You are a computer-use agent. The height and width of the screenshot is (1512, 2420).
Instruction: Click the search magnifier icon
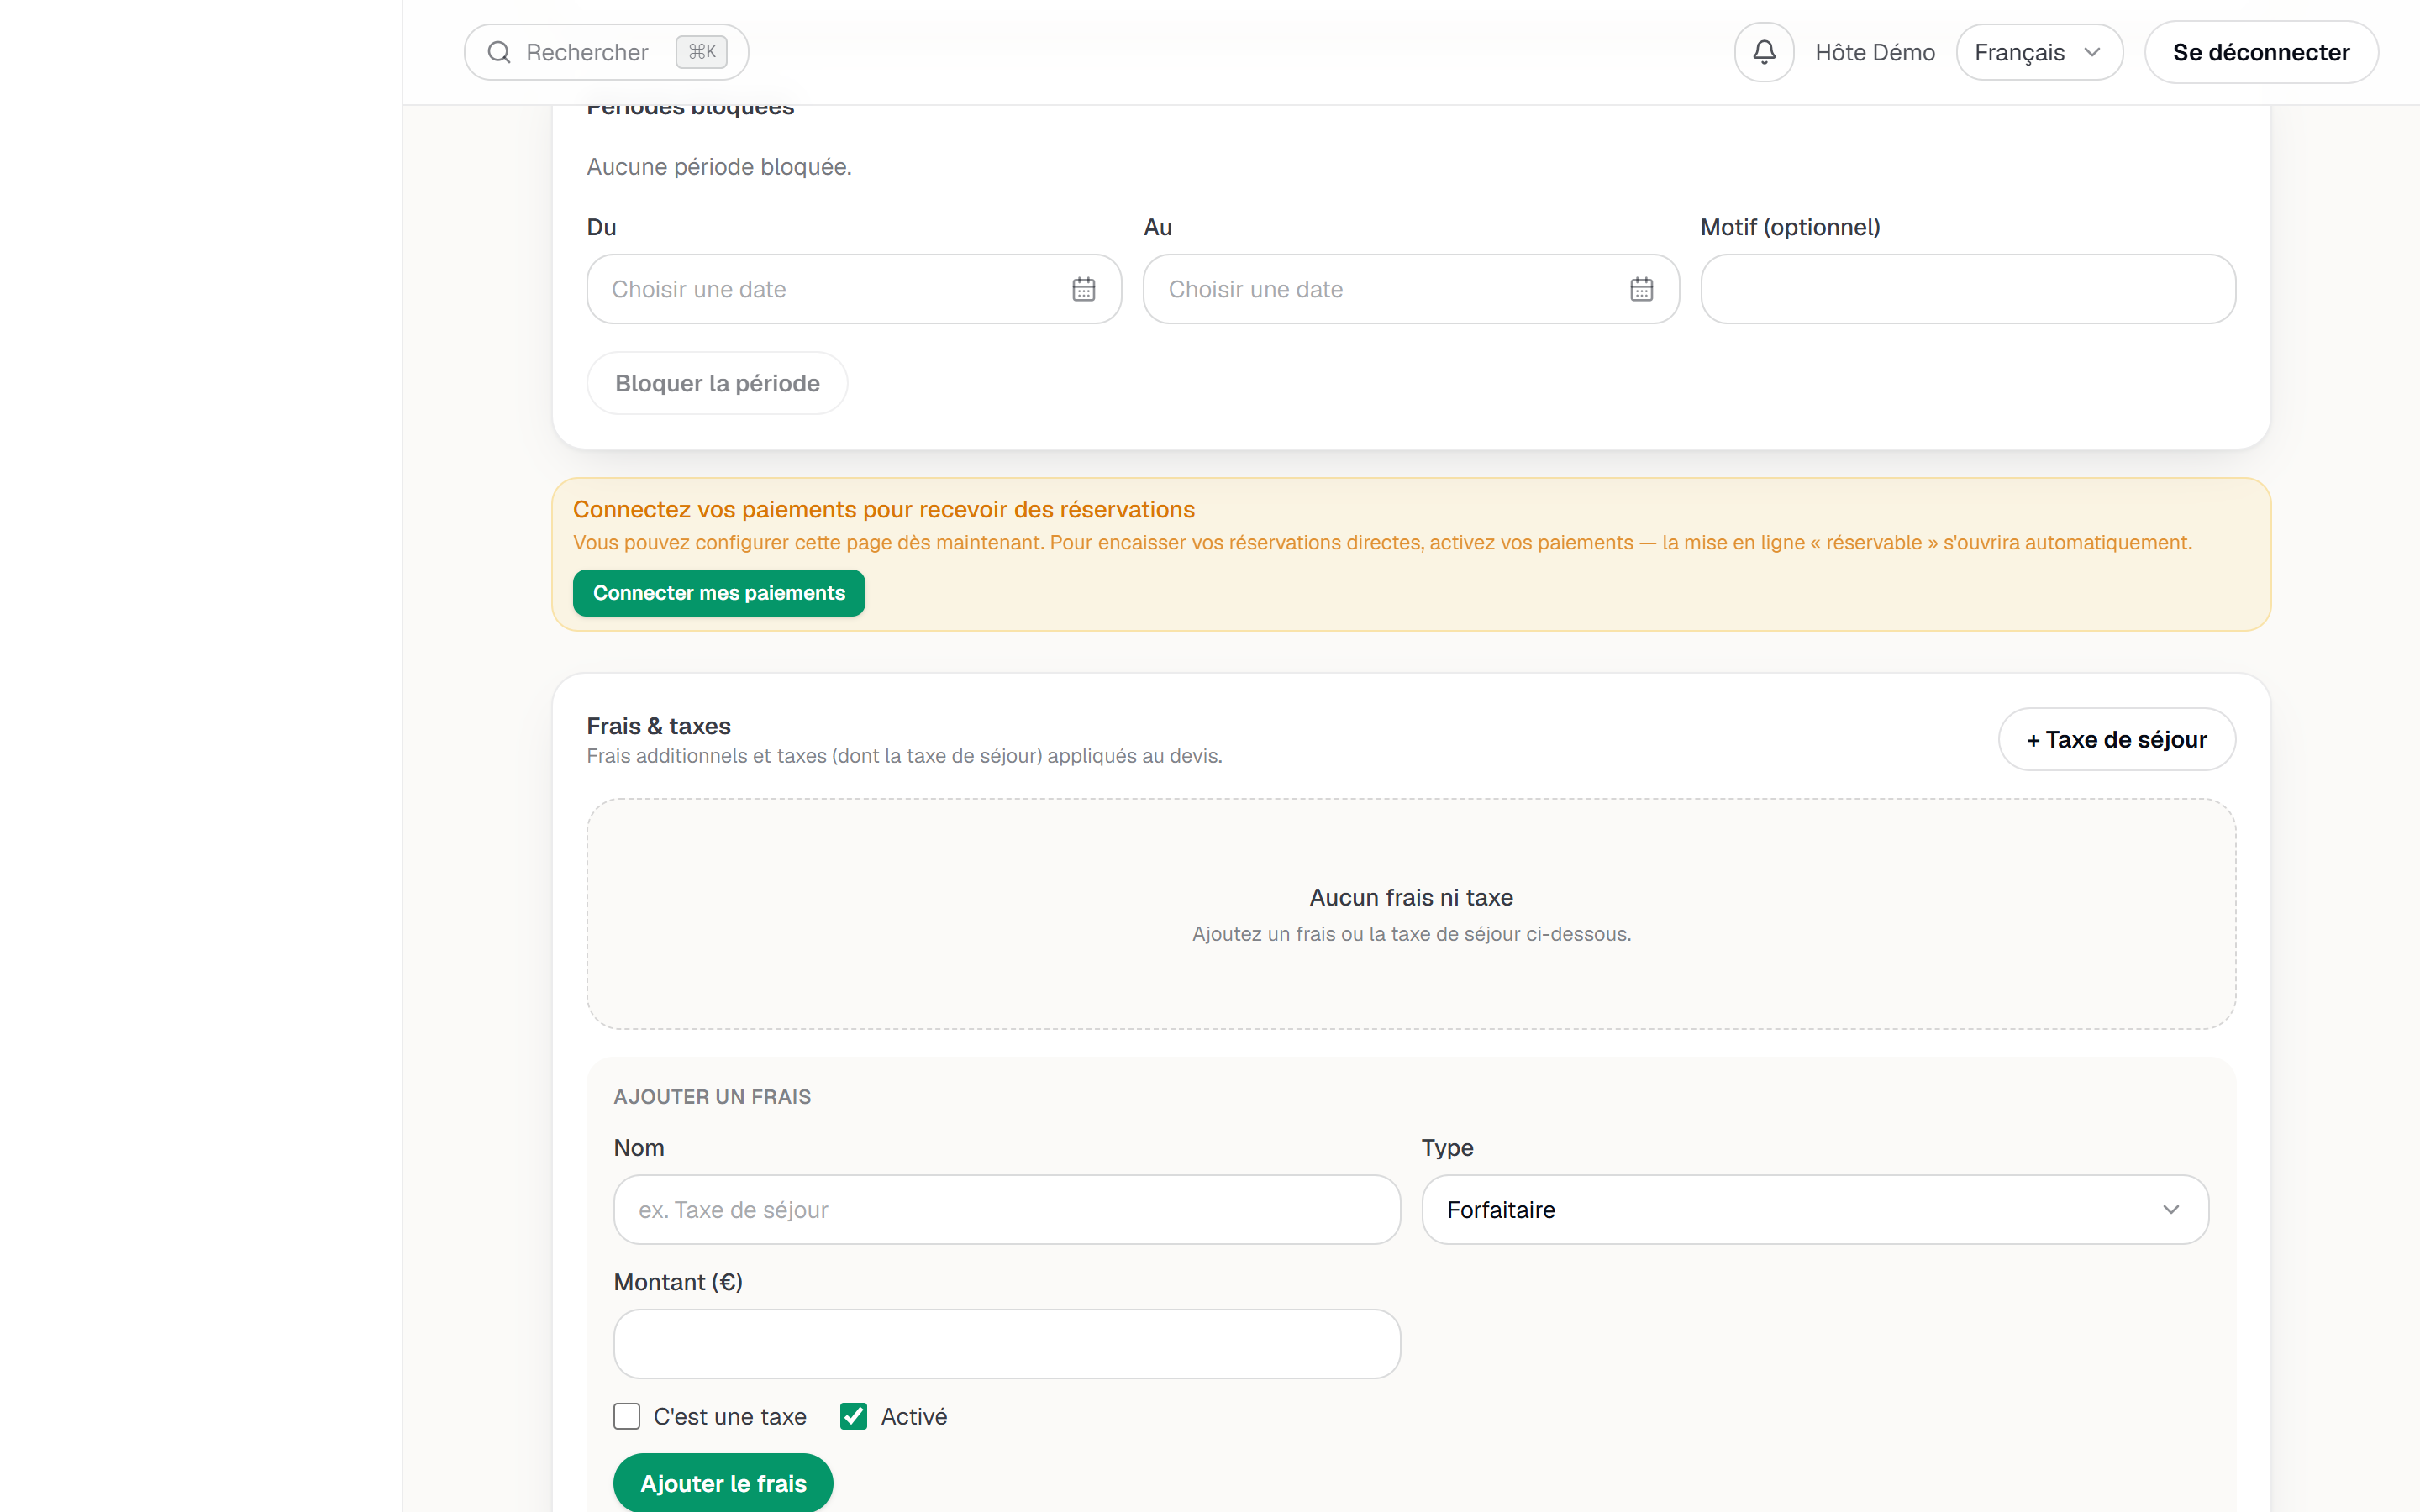tap(499, 52)
